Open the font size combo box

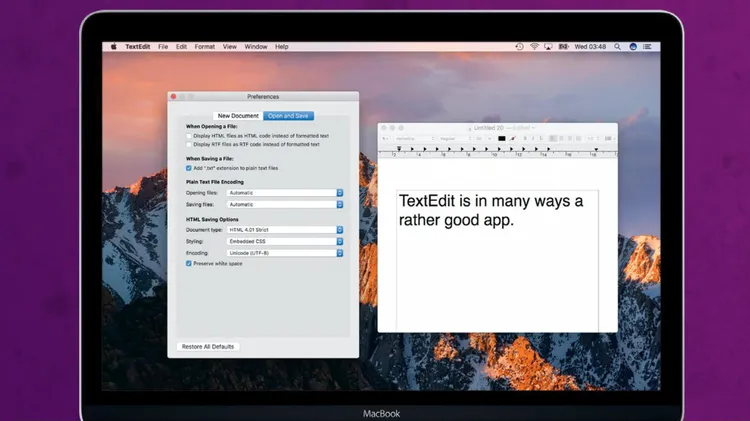point(484,139)
